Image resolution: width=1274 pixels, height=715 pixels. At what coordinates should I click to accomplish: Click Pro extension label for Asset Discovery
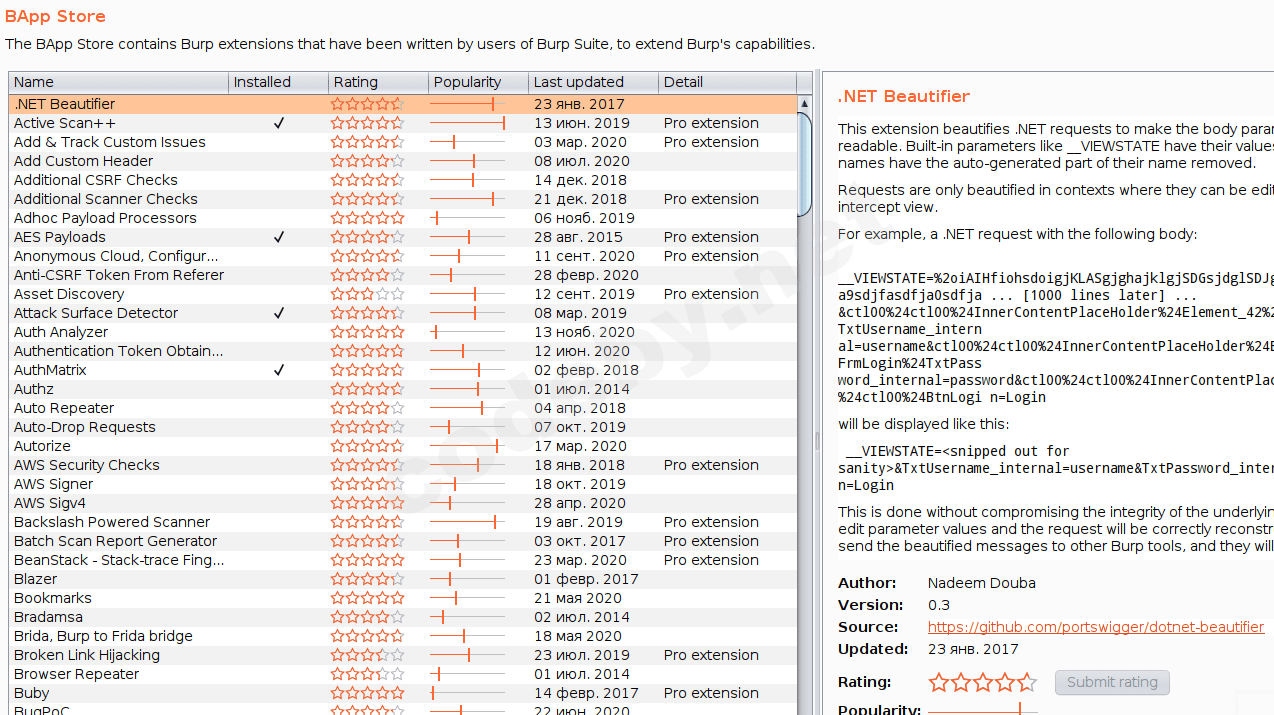tap(711, 294)
